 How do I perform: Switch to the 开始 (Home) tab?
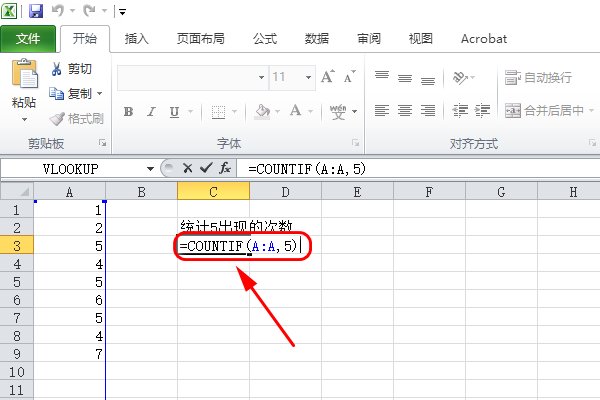click(x=85, y=39)
